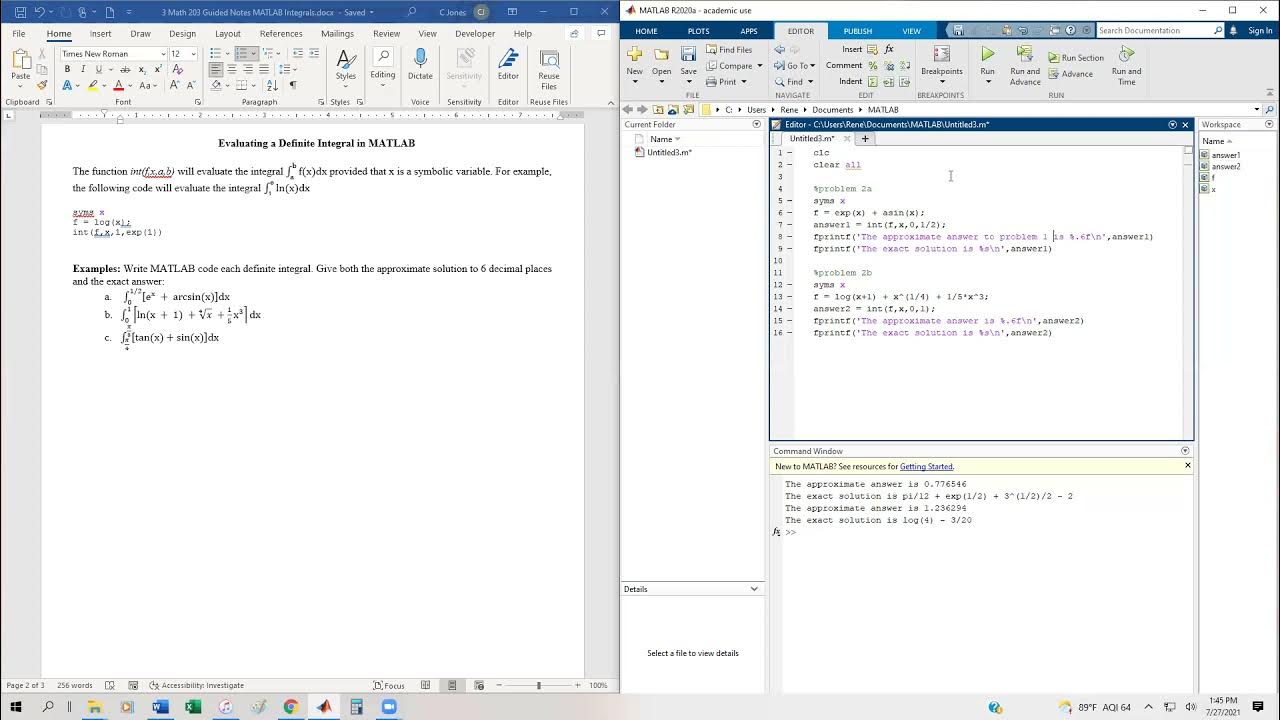Open the Getting Started link
1280x720 pixels.
pyautogui.click(x=926, y=467)
